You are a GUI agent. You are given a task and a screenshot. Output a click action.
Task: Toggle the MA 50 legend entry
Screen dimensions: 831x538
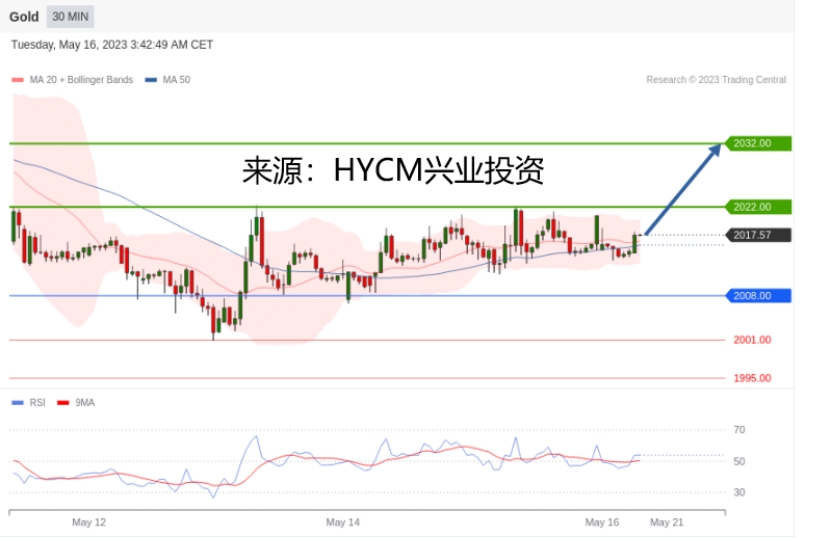click(x=169, y=80)
